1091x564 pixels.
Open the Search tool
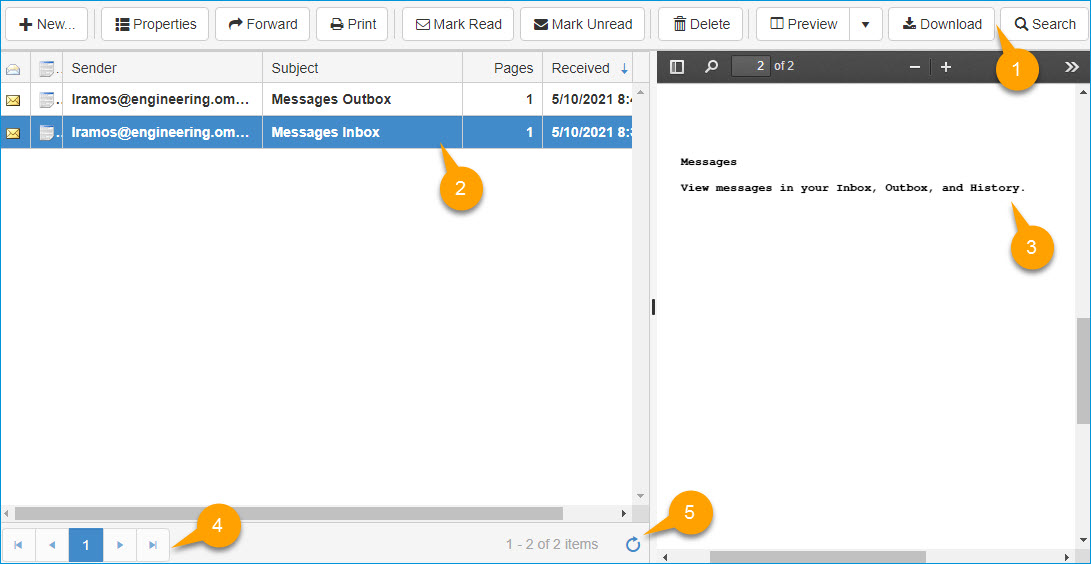[x=1044, y=24]
